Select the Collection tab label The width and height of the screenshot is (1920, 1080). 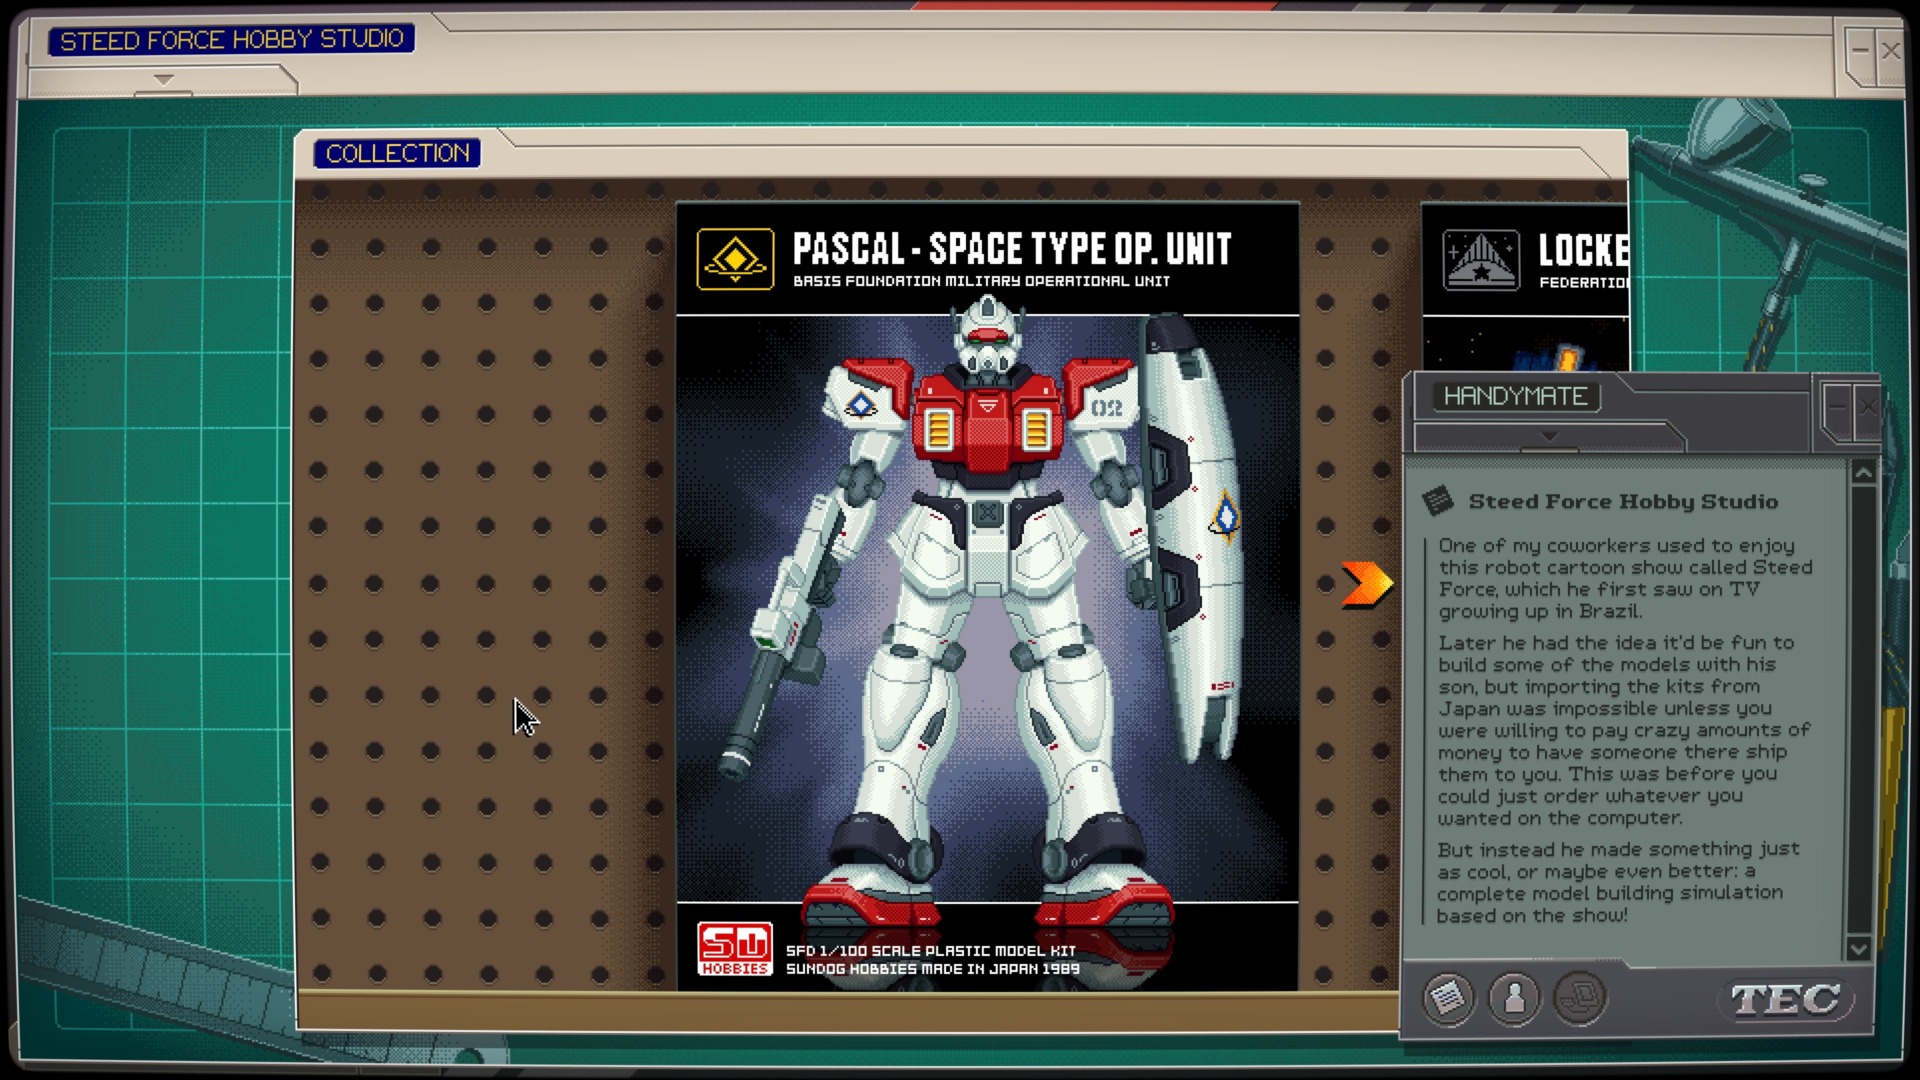397,153
